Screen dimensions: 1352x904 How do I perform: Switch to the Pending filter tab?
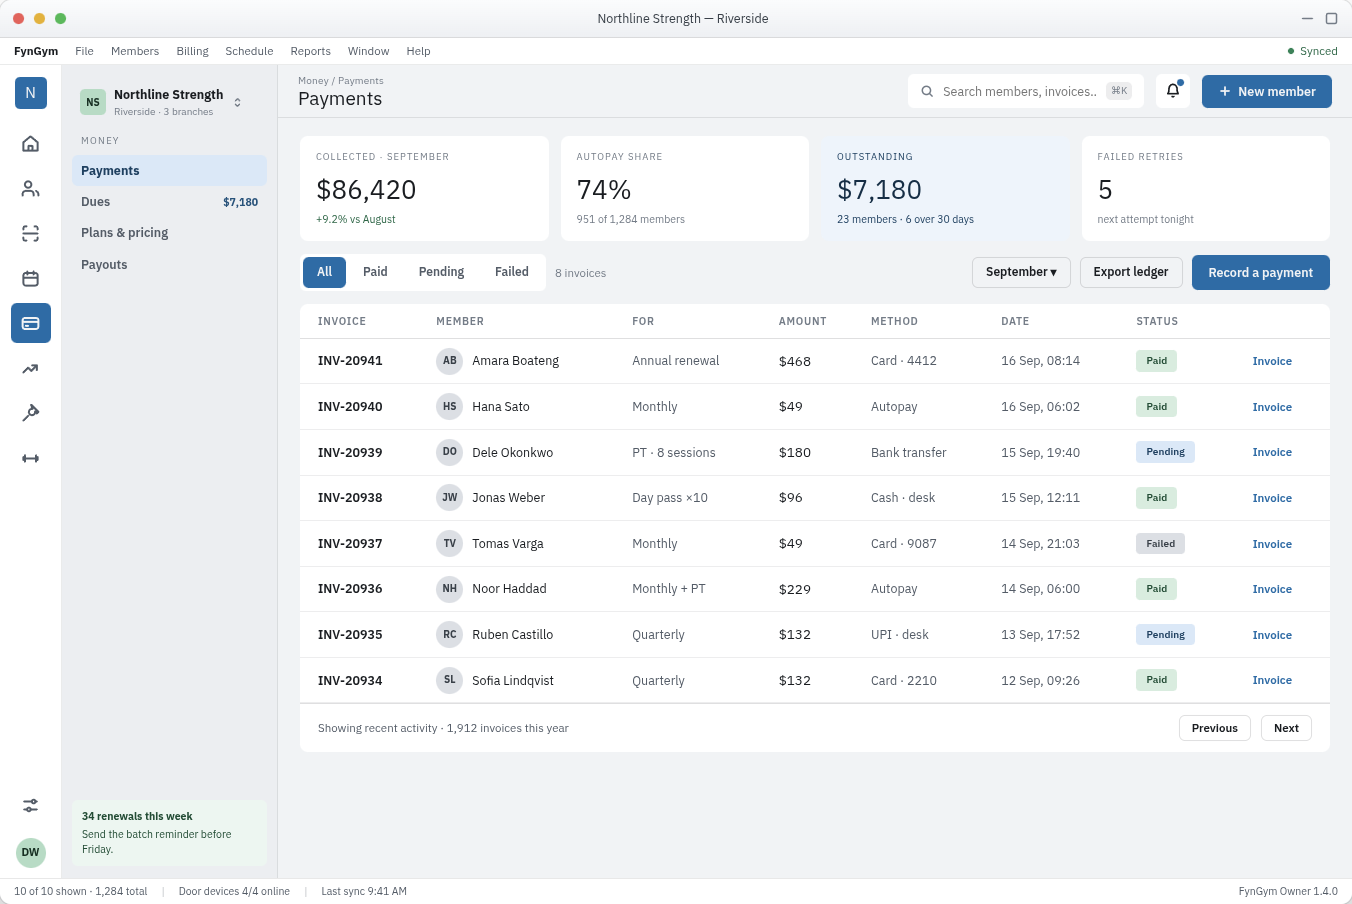click(441, 272)
